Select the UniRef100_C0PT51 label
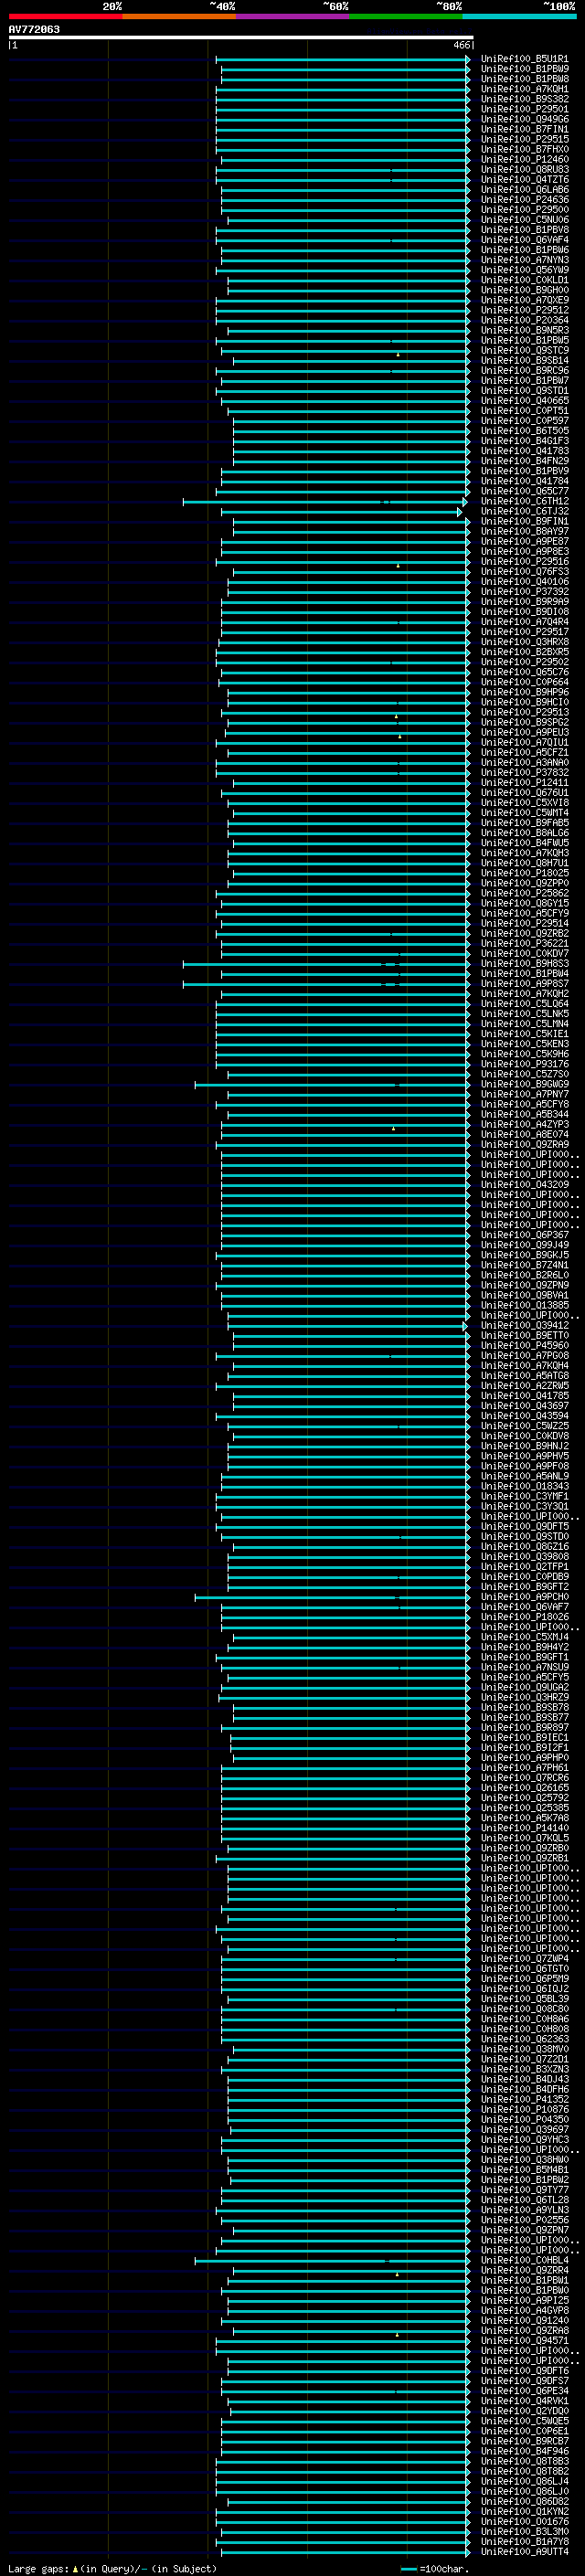 pyautogui.click(x=524, y=411)
